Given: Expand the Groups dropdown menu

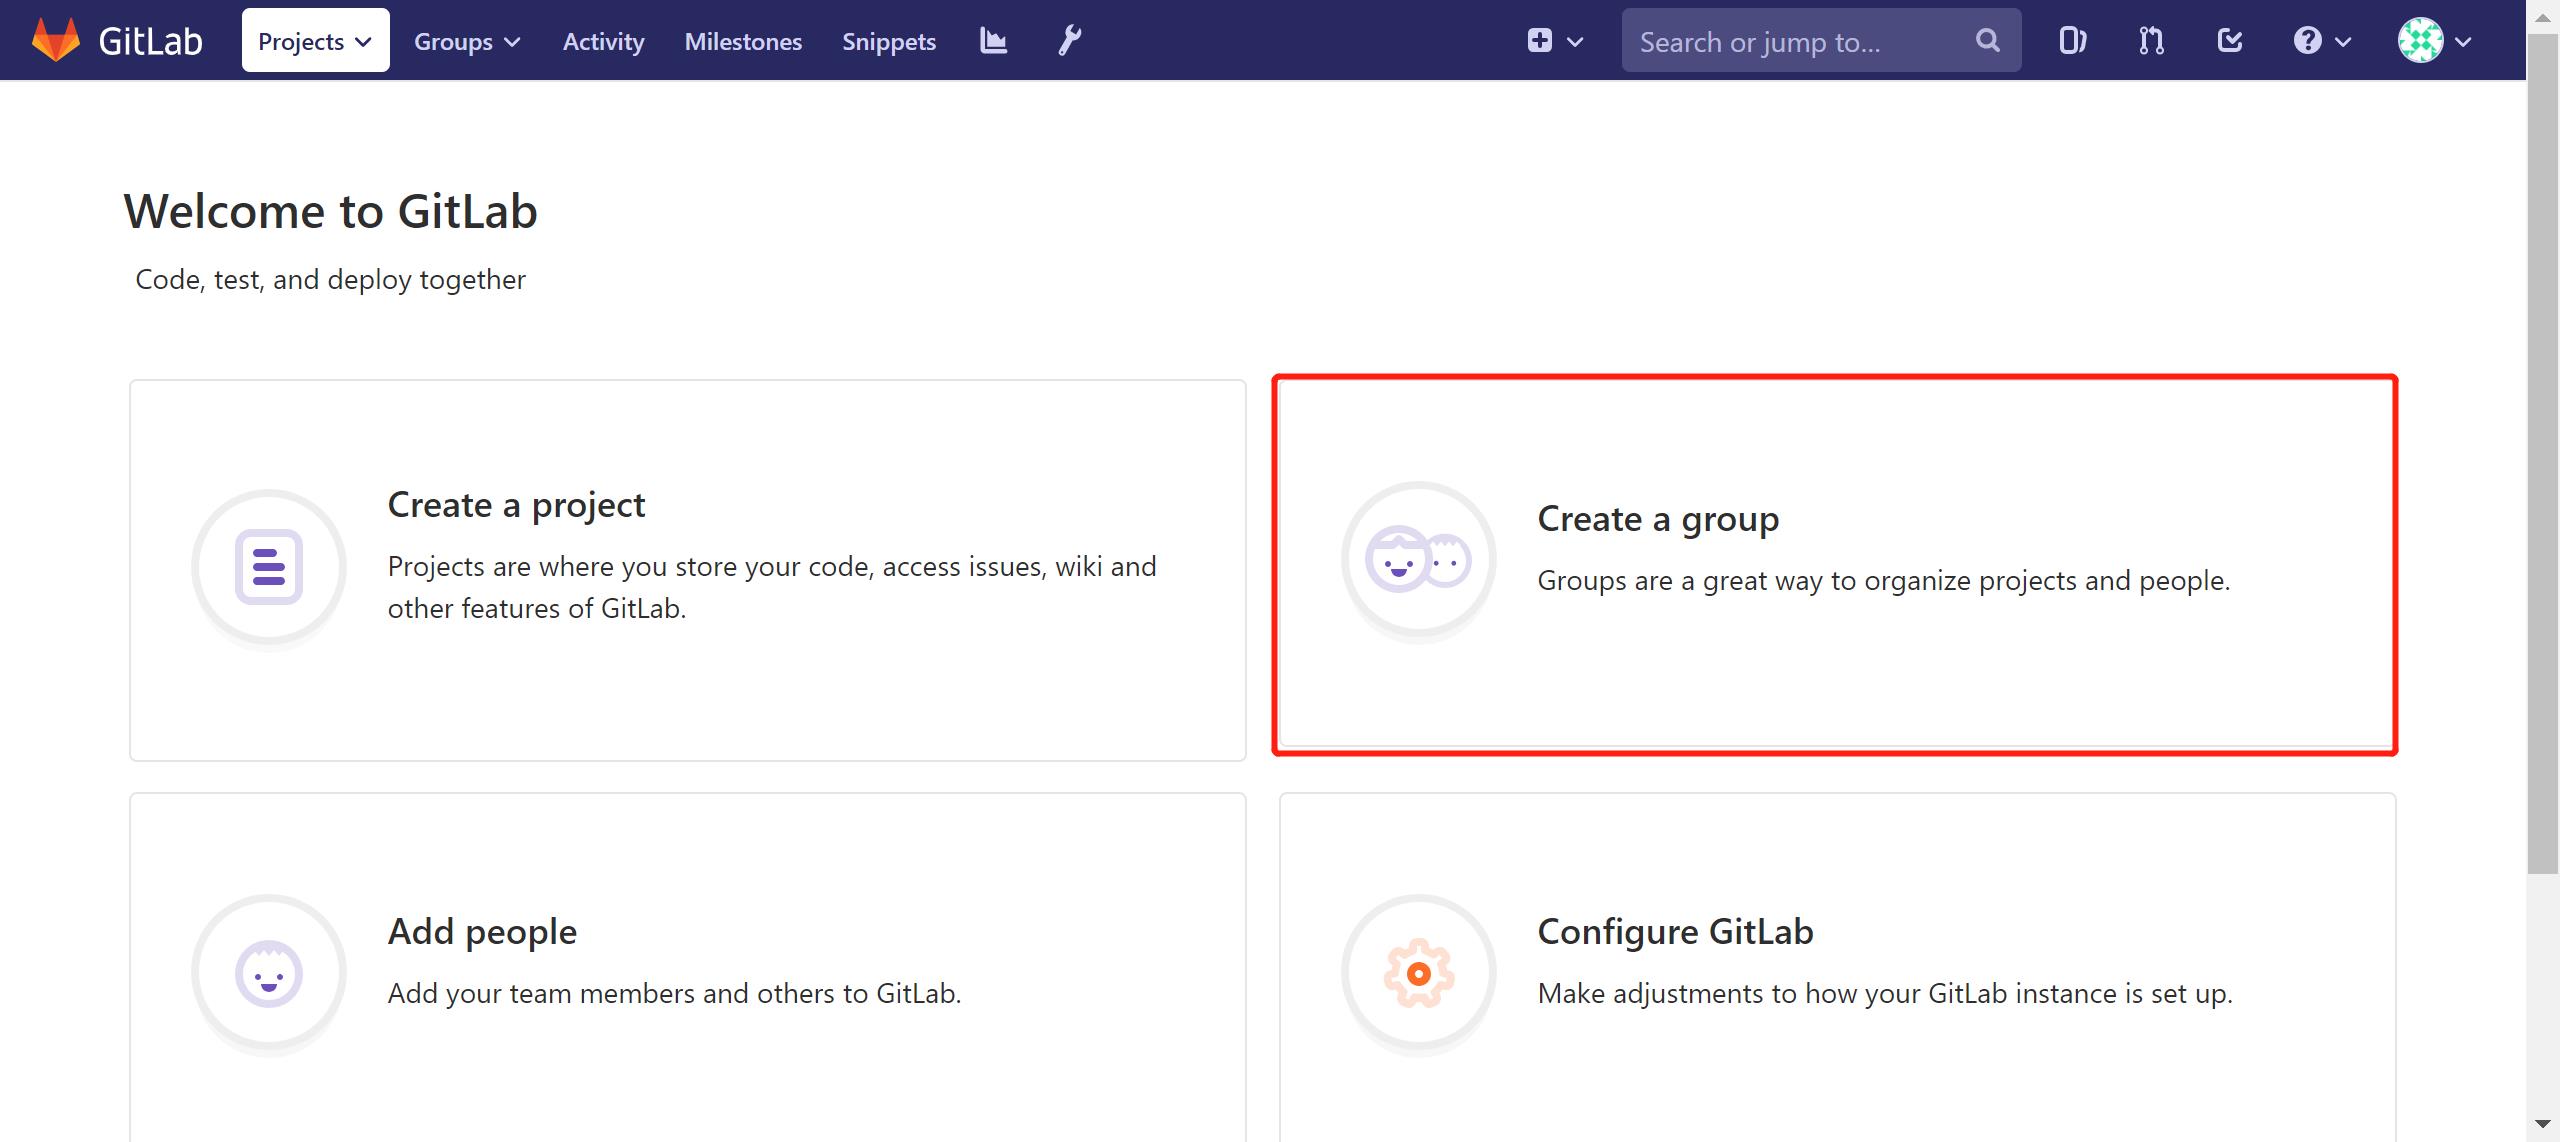Looking at the screenshot, I should point(467,41).
